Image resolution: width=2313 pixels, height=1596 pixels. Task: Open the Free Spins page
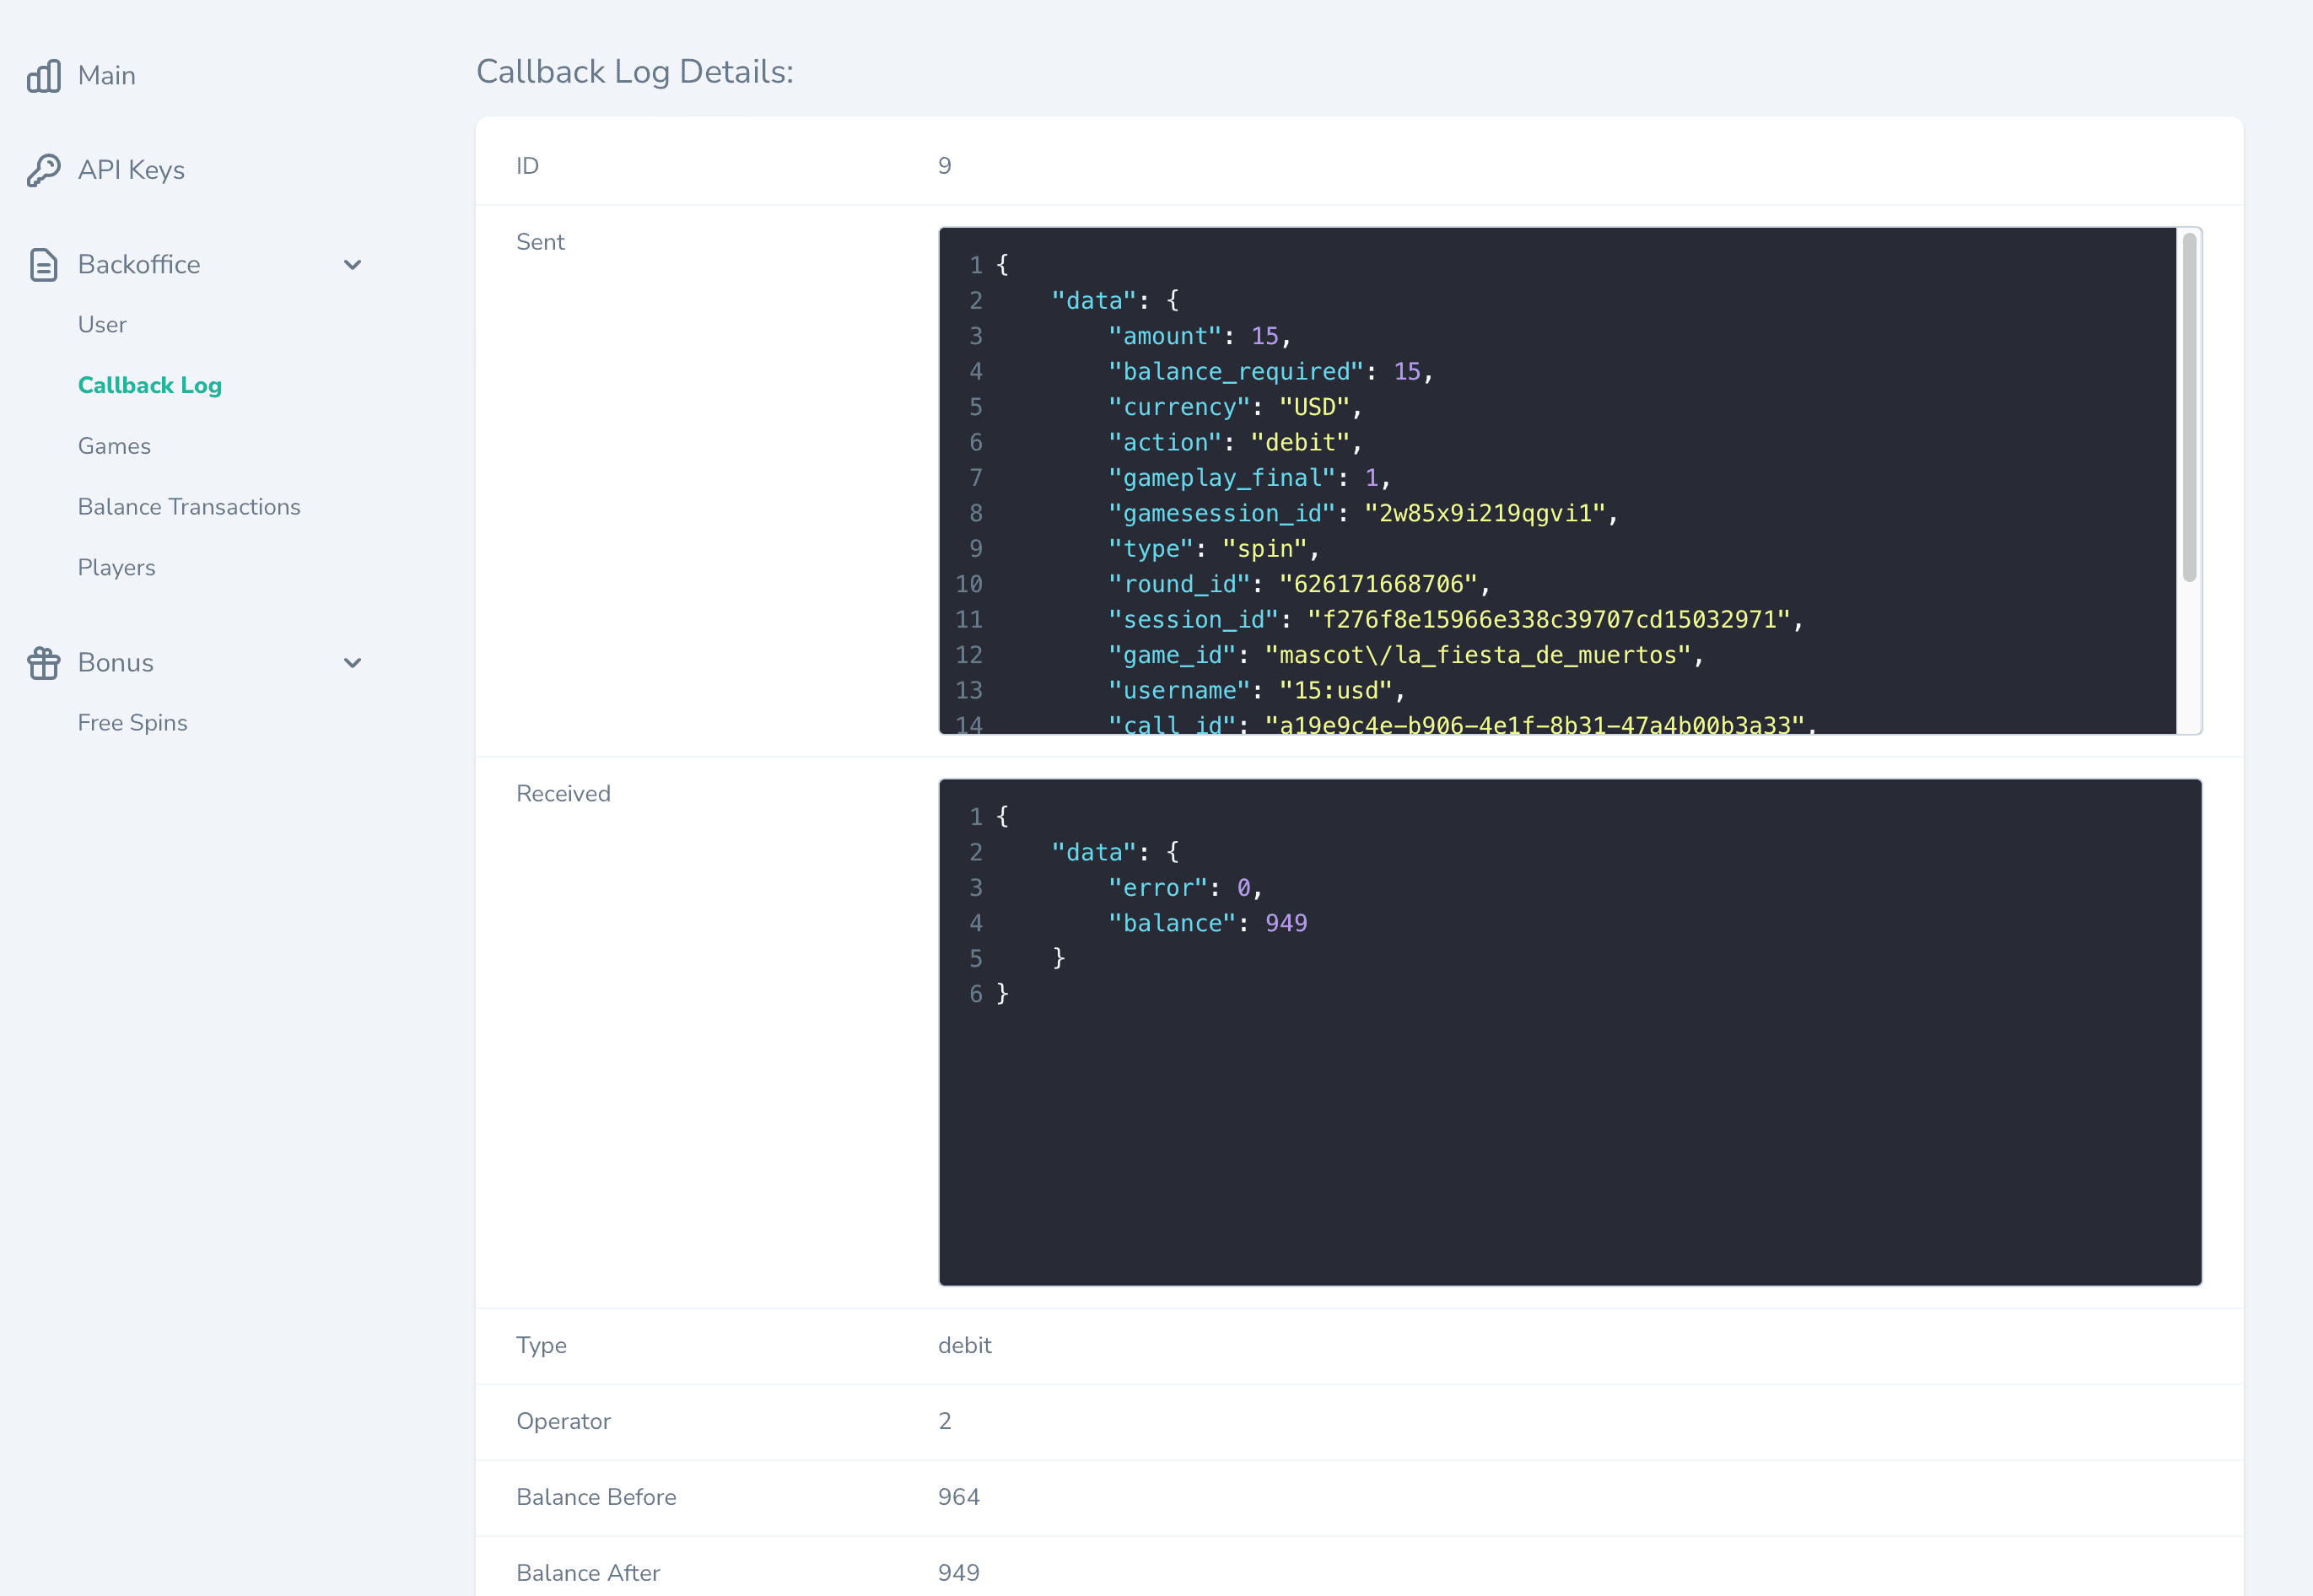[x=133, y=723]
